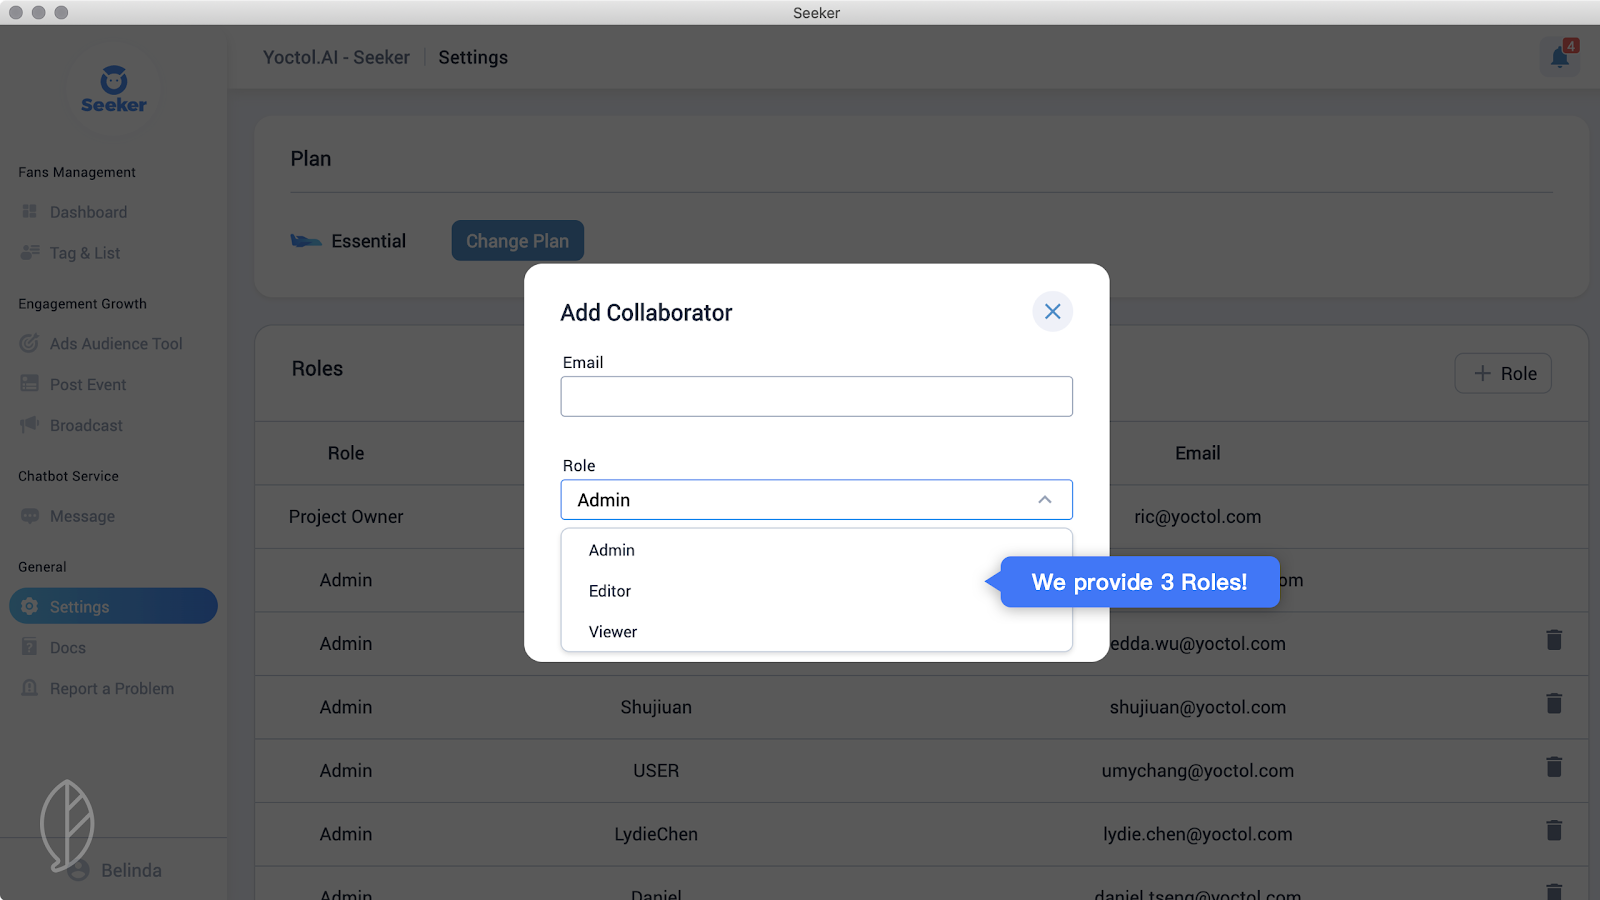This screenshot has width=1600, height=900.
Task: Open the Settings item in sidebar
Action: point(113,606)
